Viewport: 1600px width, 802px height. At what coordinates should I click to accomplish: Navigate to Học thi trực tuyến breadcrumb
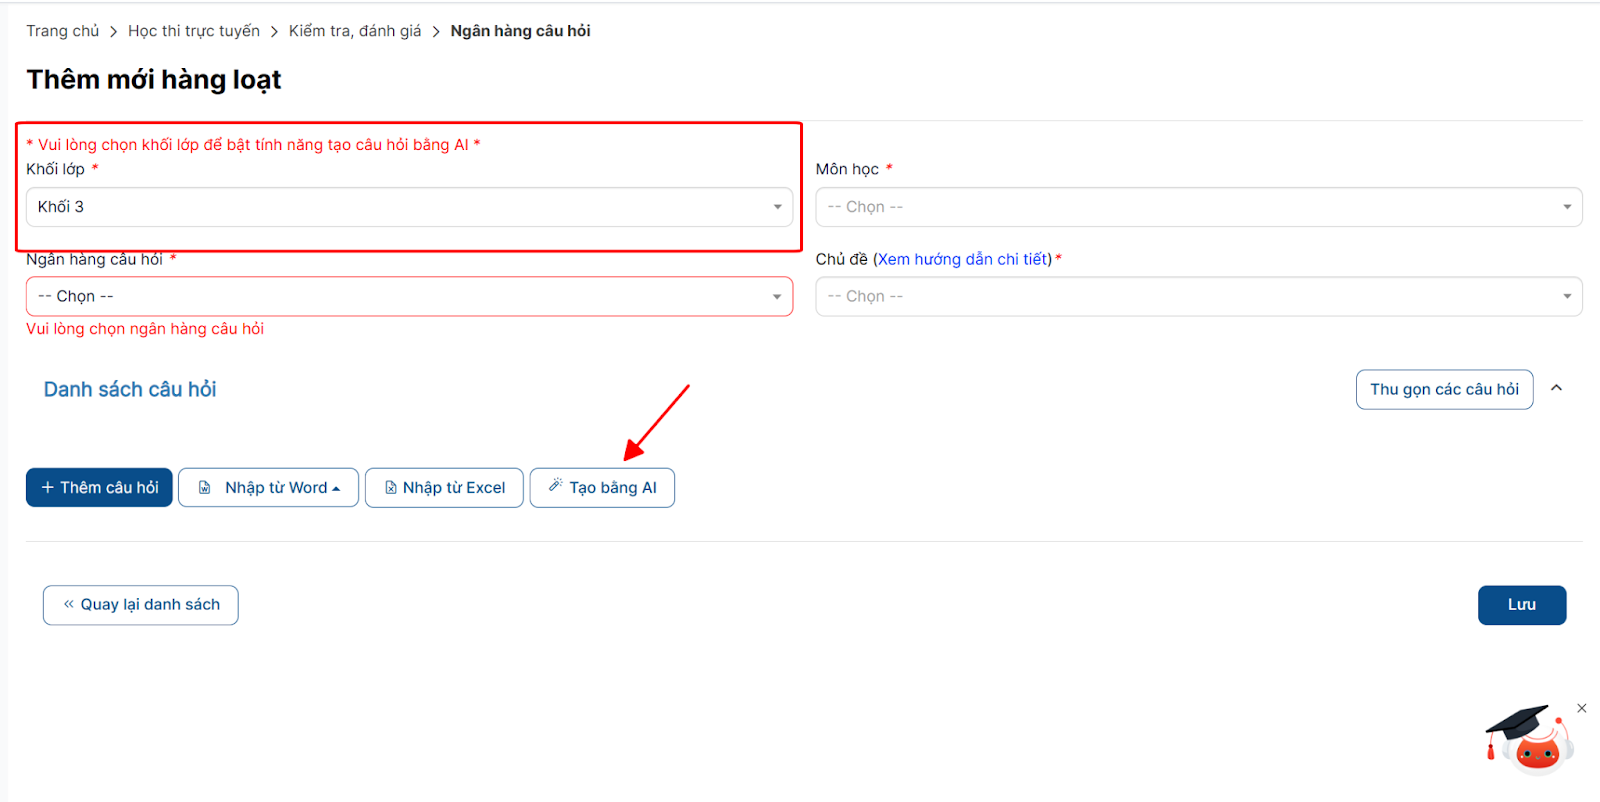[193, 31]
